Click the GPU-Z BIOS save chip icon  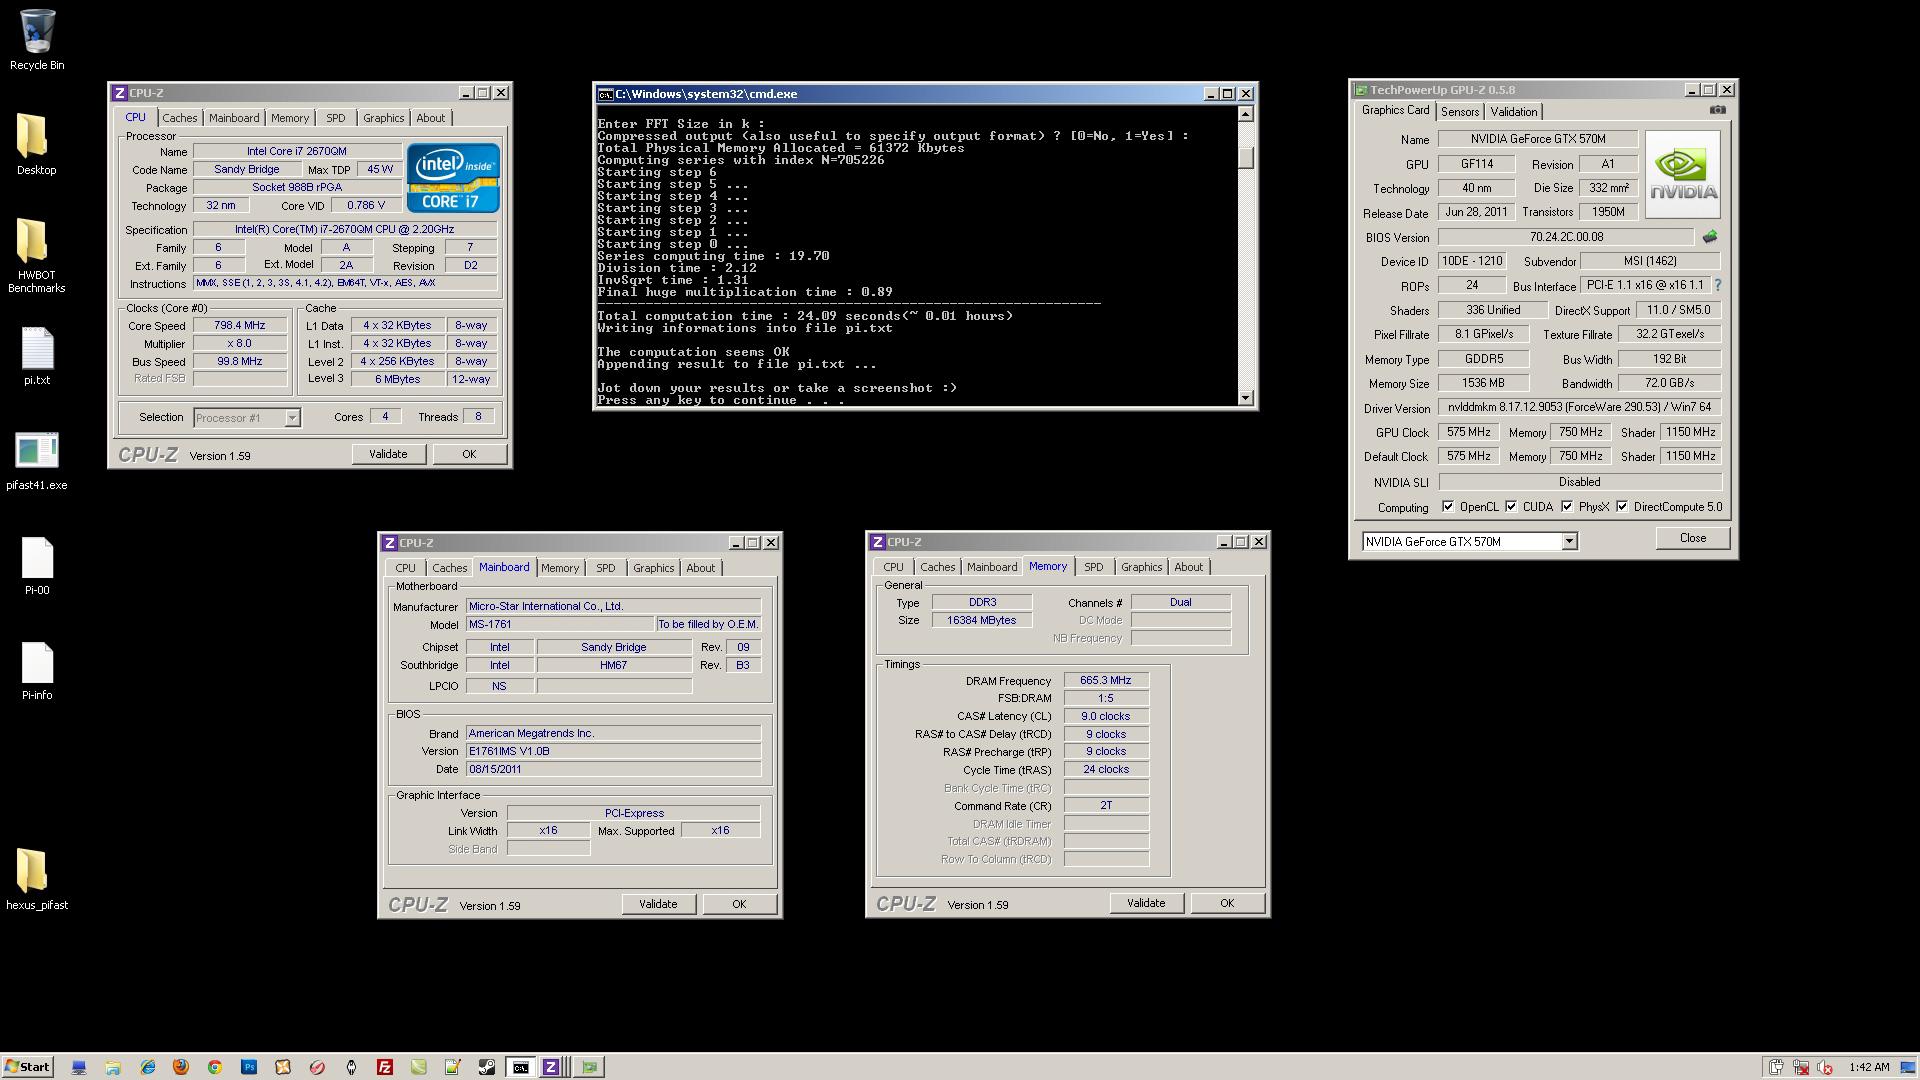coord(1709,237)
